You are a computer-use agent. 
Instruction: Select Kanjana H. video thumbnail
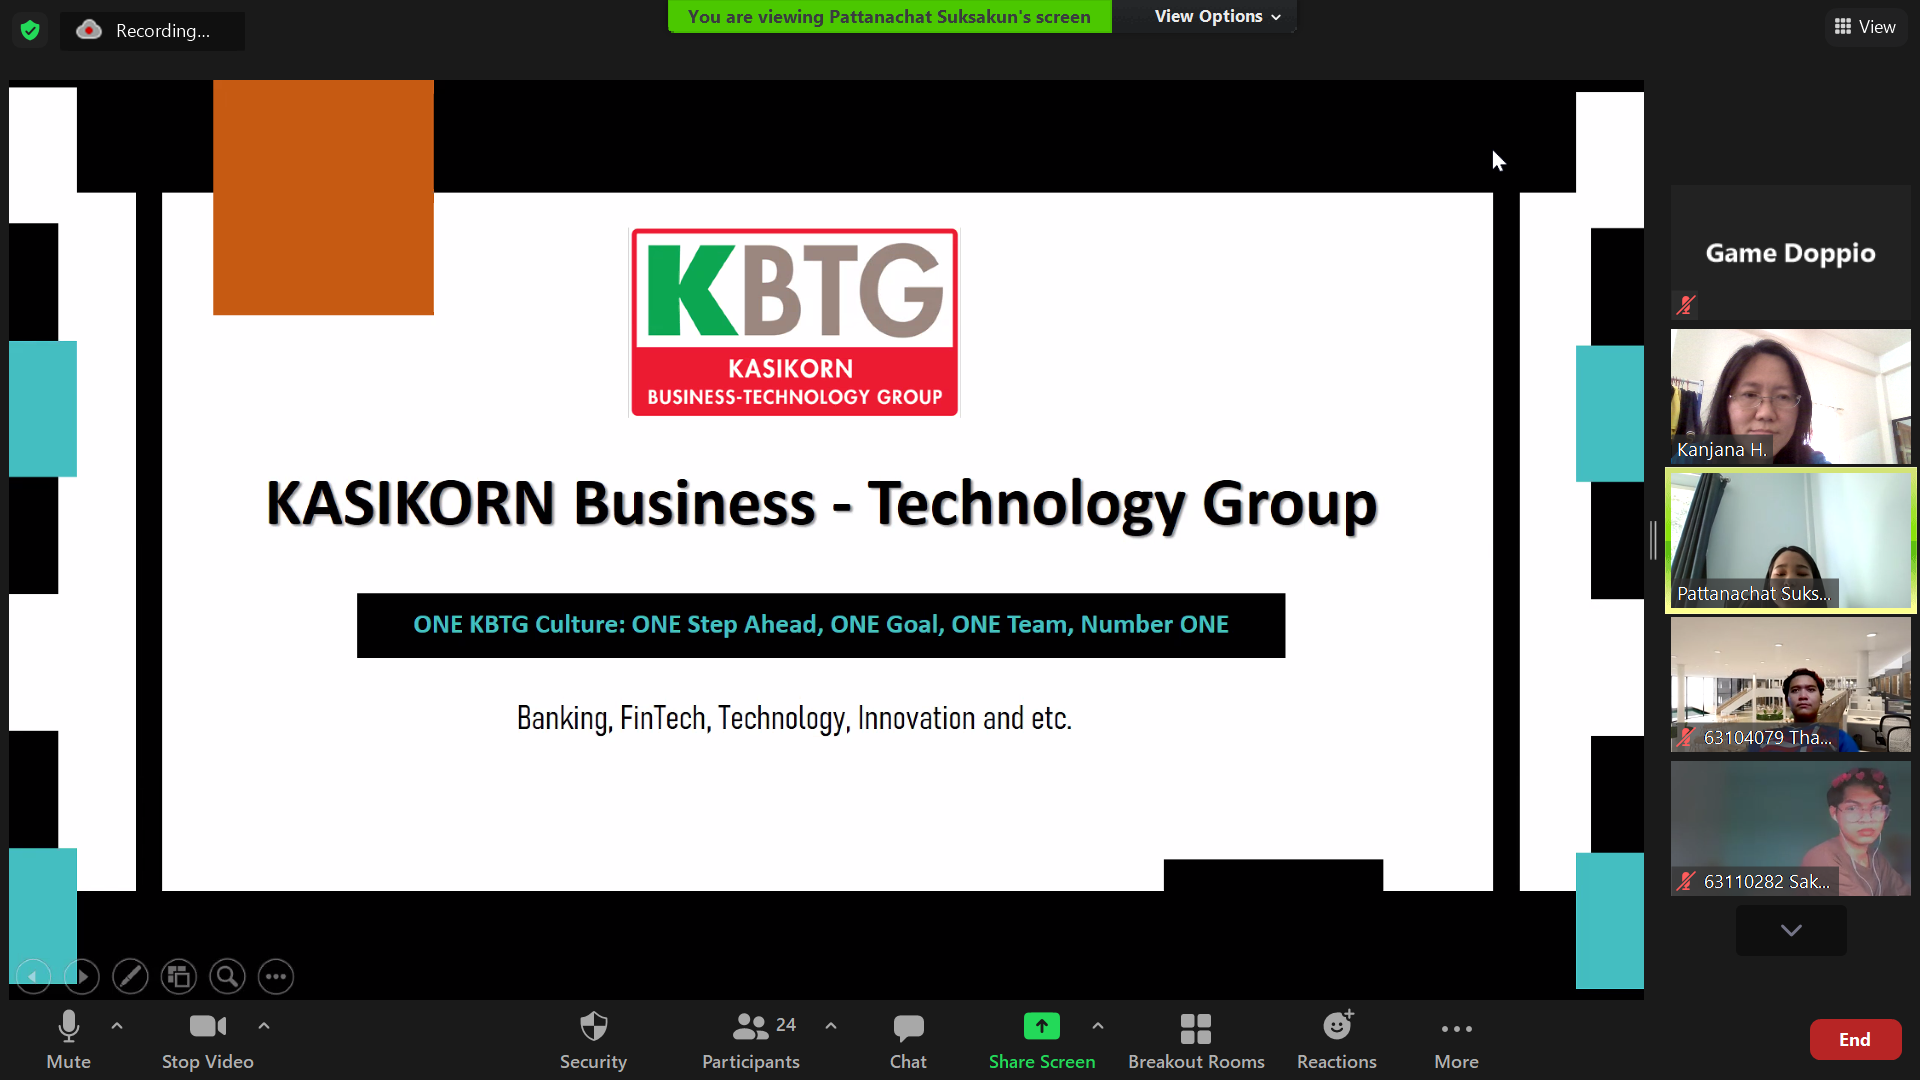pyautogui.click(x=1790, y=397)
